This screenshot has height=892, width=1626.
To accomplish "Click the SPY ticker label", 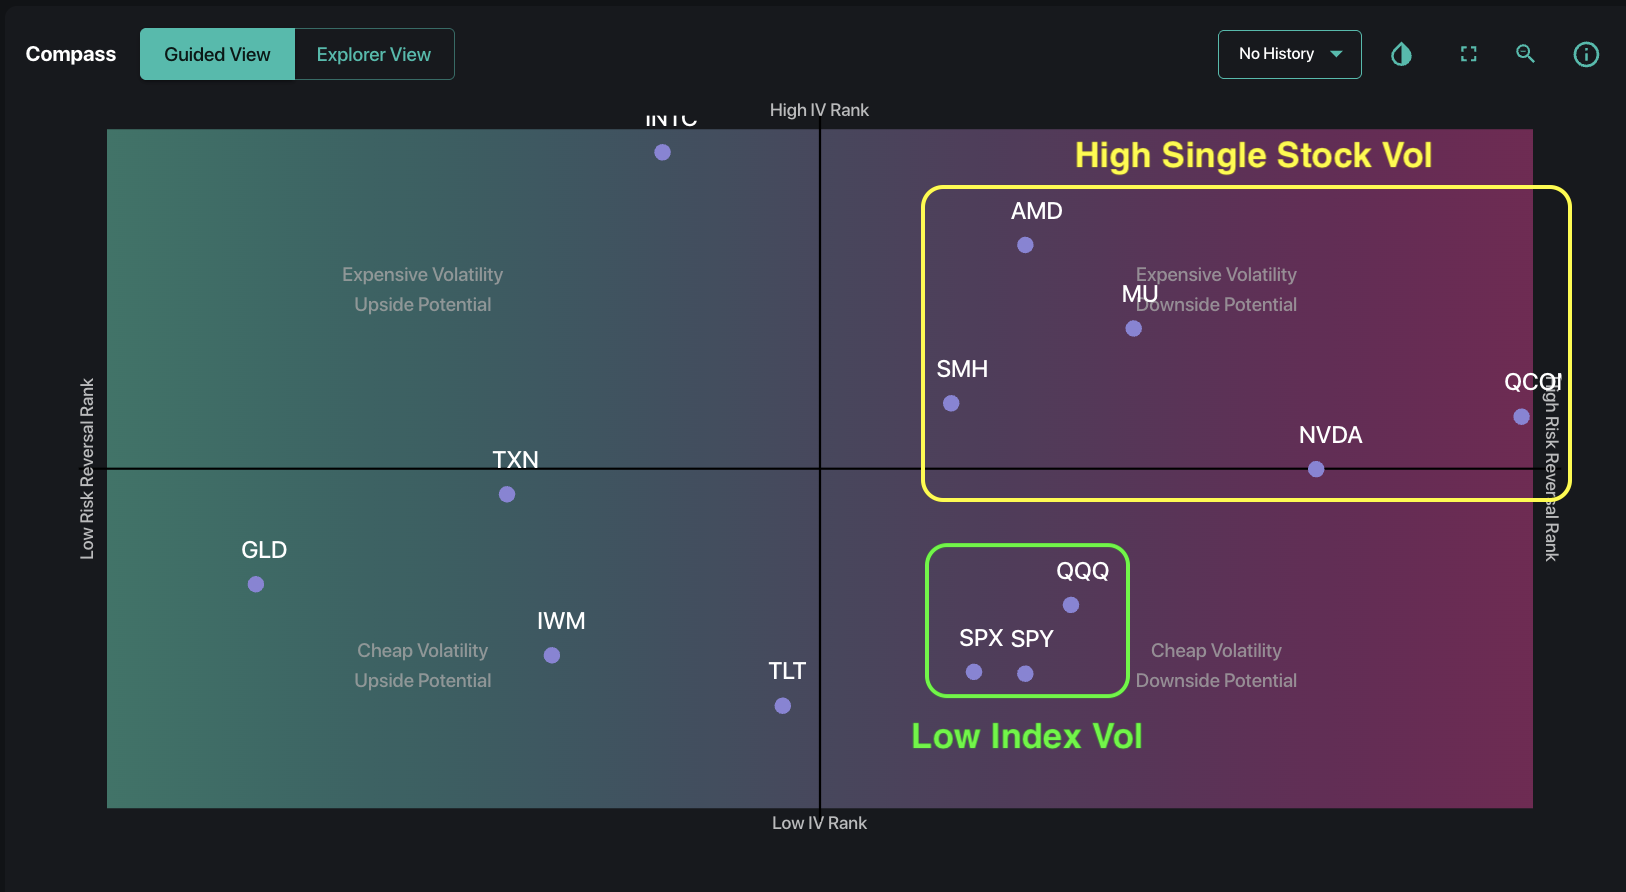I will click(x=1032, y=638).
